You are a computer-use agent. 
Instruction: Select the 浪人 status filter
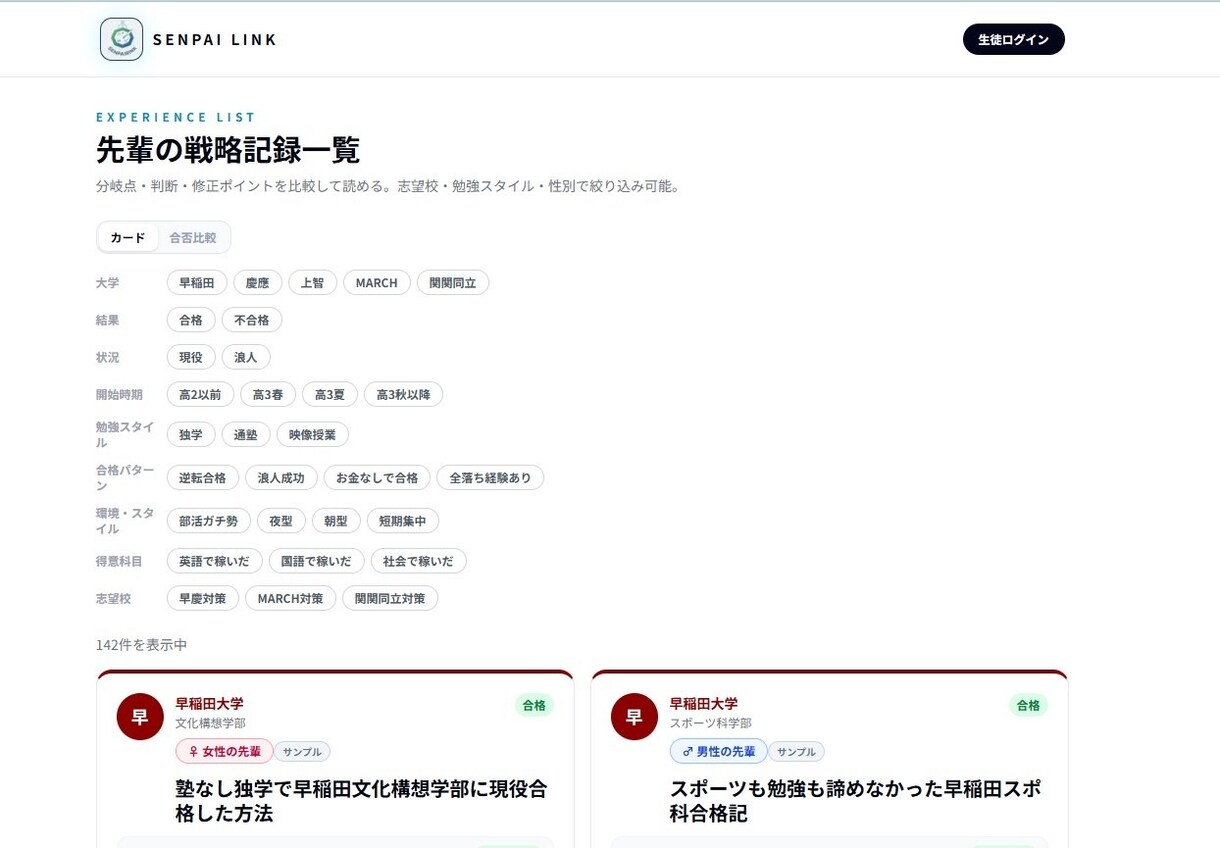pos(246,357)
